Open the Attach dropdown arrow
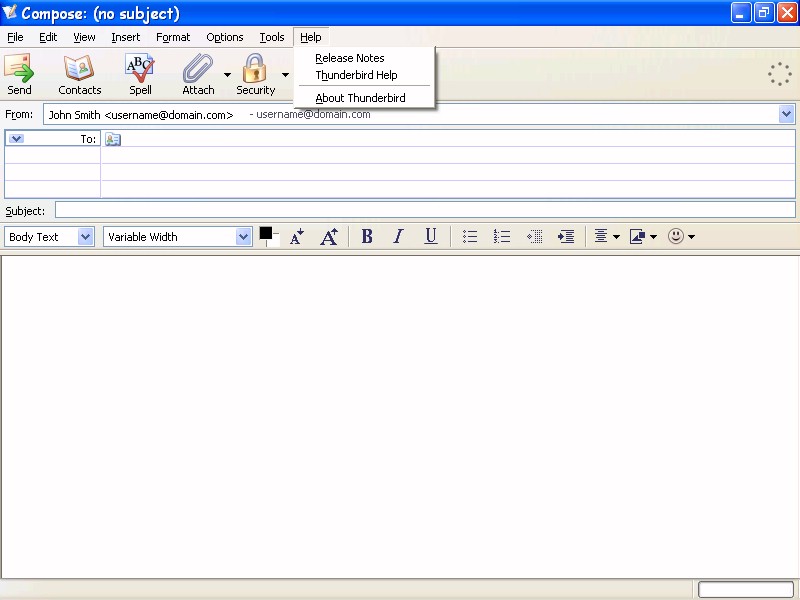800x600 pixels. (x=228, y=75)
